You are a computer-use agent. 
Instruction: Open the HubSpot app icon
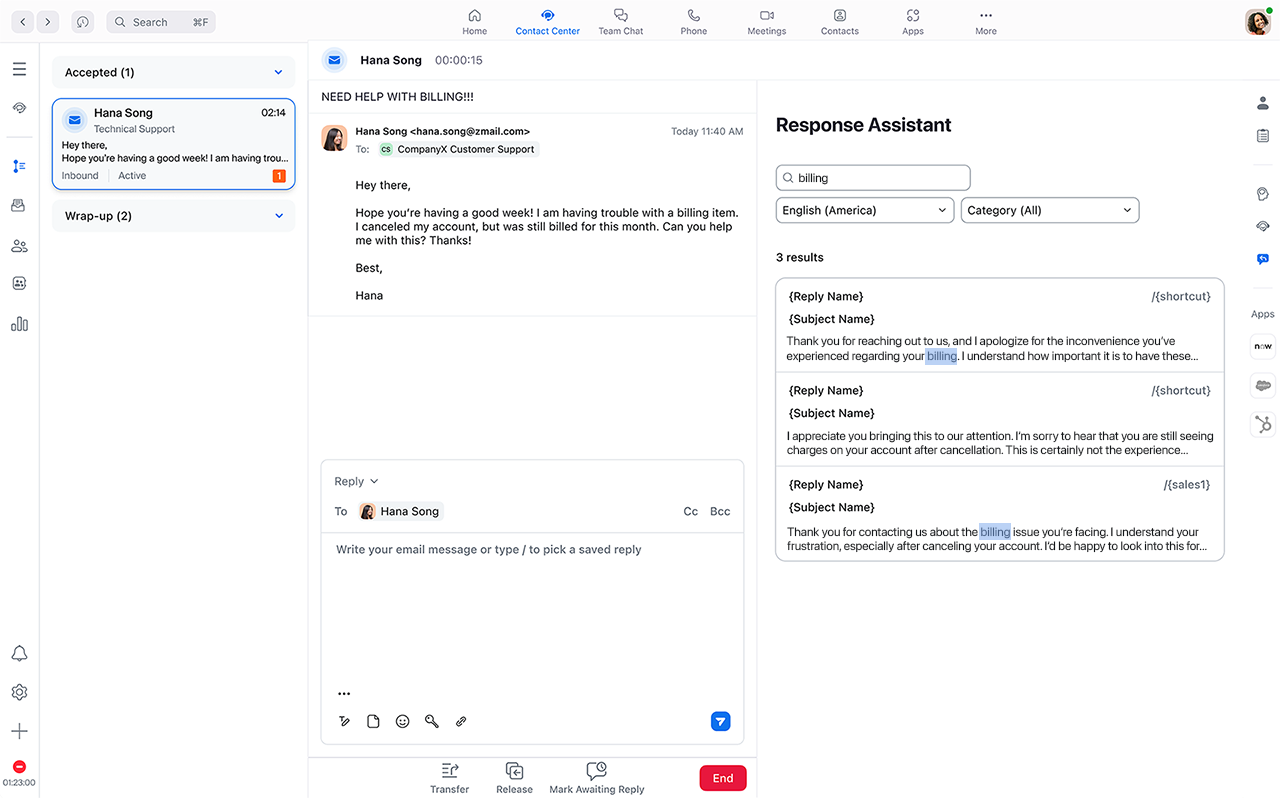click(x=1263, y=425)
